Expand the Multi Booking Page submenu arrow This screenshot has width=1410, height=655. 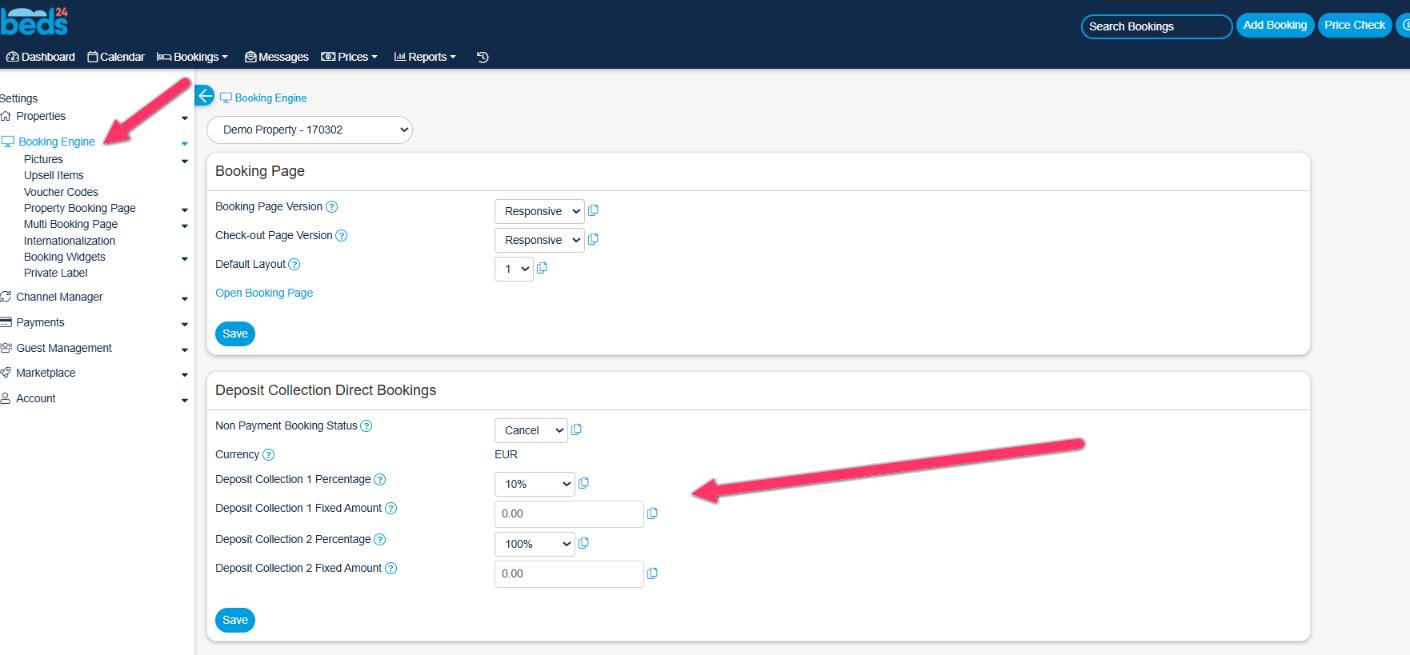click(185, 226)
